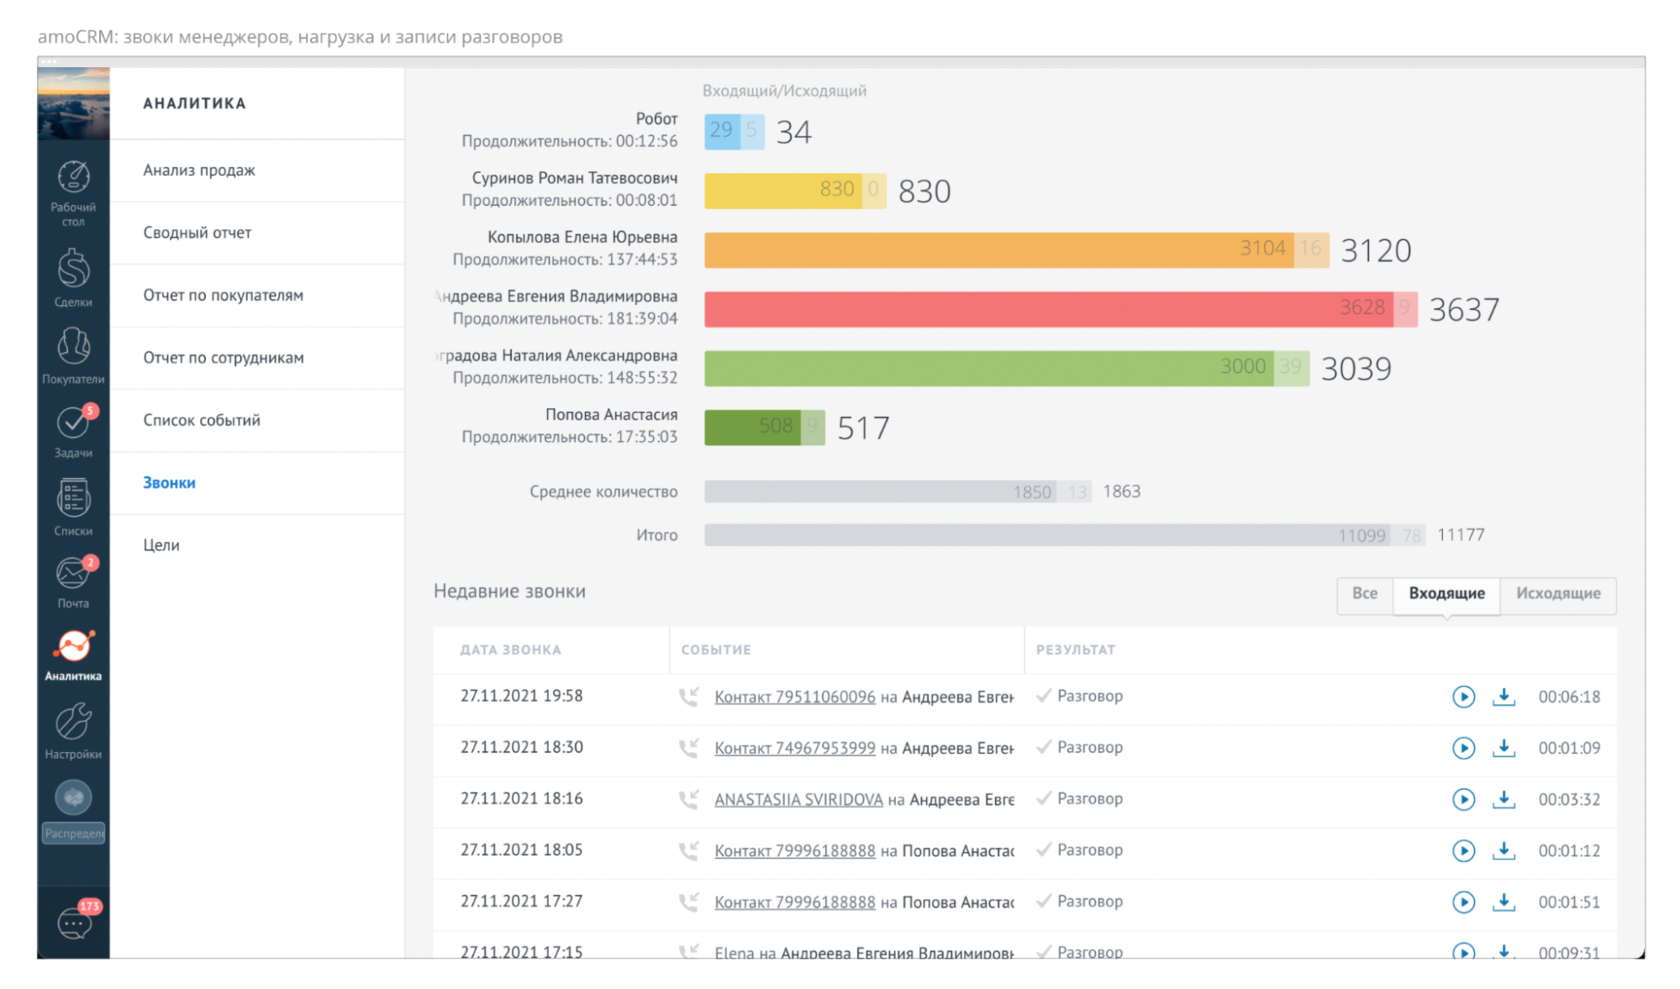This screenshot has width=1680, height=989.
Task: Play the 27.11.2021 18:16 call recording
Action: point(1463,799)
